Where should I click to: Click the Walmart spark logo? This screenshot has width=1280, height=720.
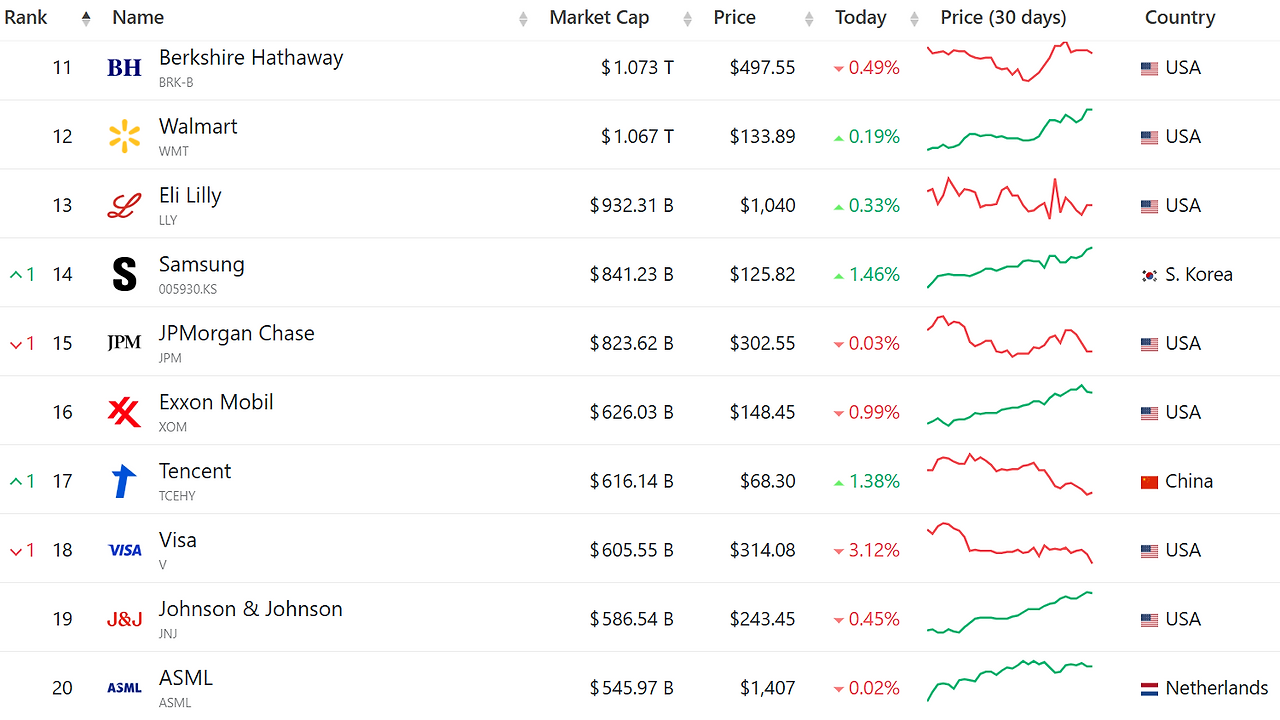click(x=124, y=137)
